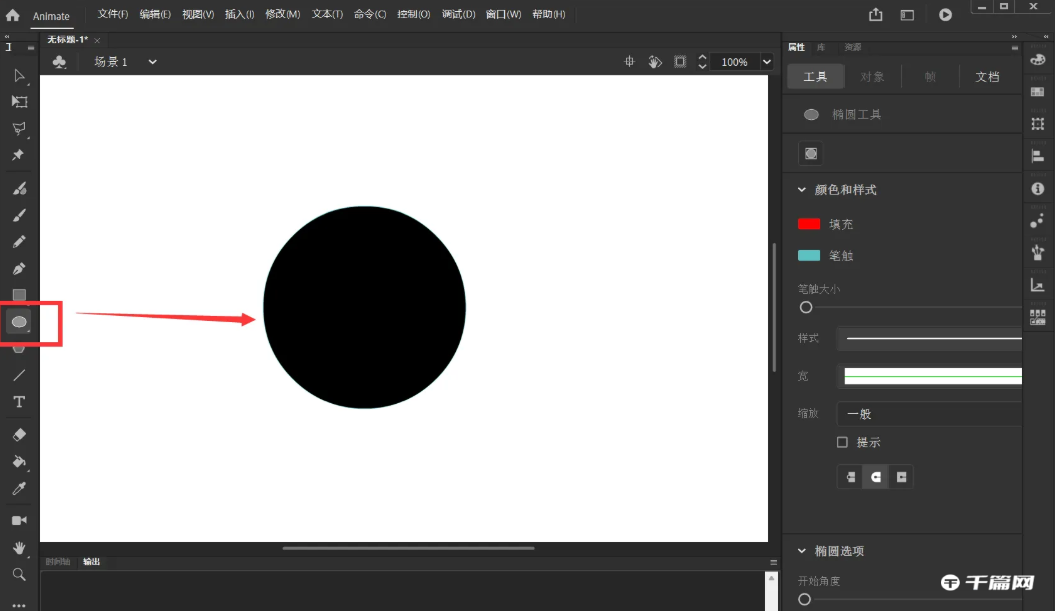Click the Free Transform tool
Image resolution: width=1055 pixels, height=611 pixels.
point(19,102)
